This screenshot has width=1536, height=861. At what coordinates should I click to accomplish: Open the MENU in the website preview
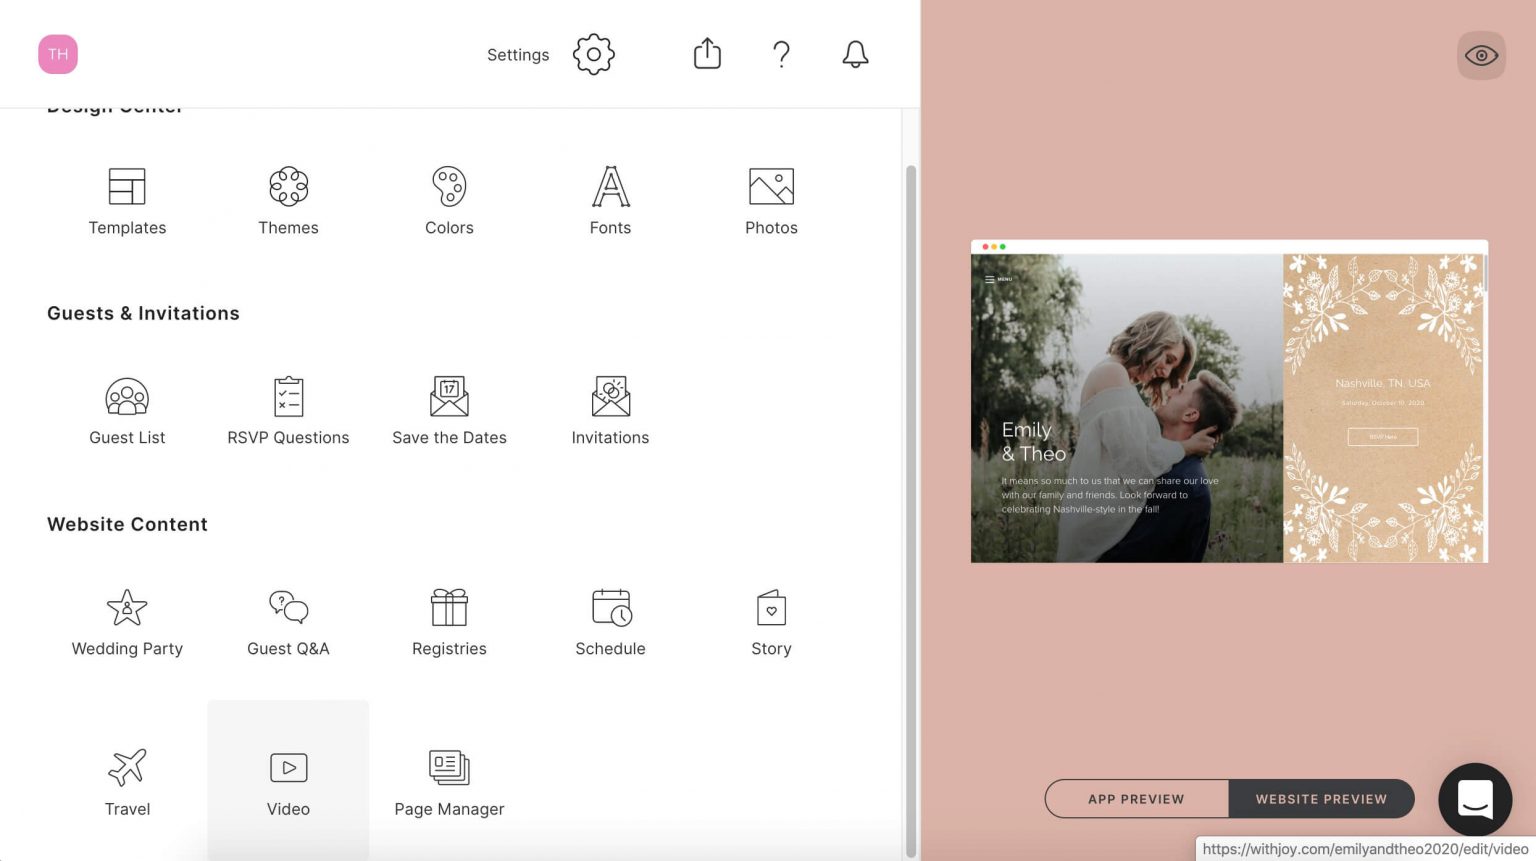(997, 279)
